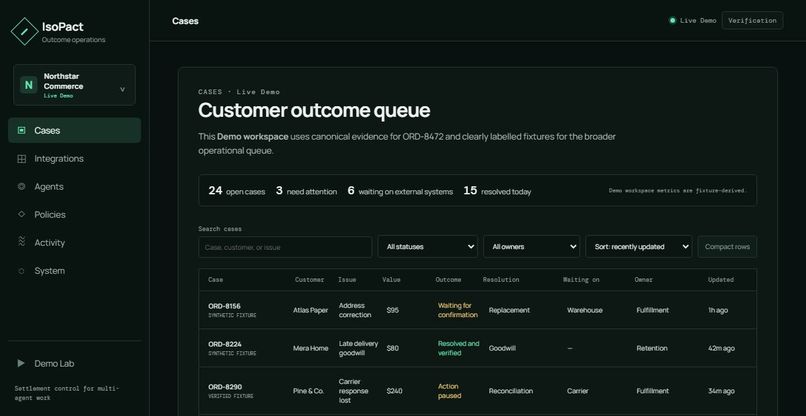The image size is (806, 416).
Task: Open case ORD-8290
Action: coord(225,387)
